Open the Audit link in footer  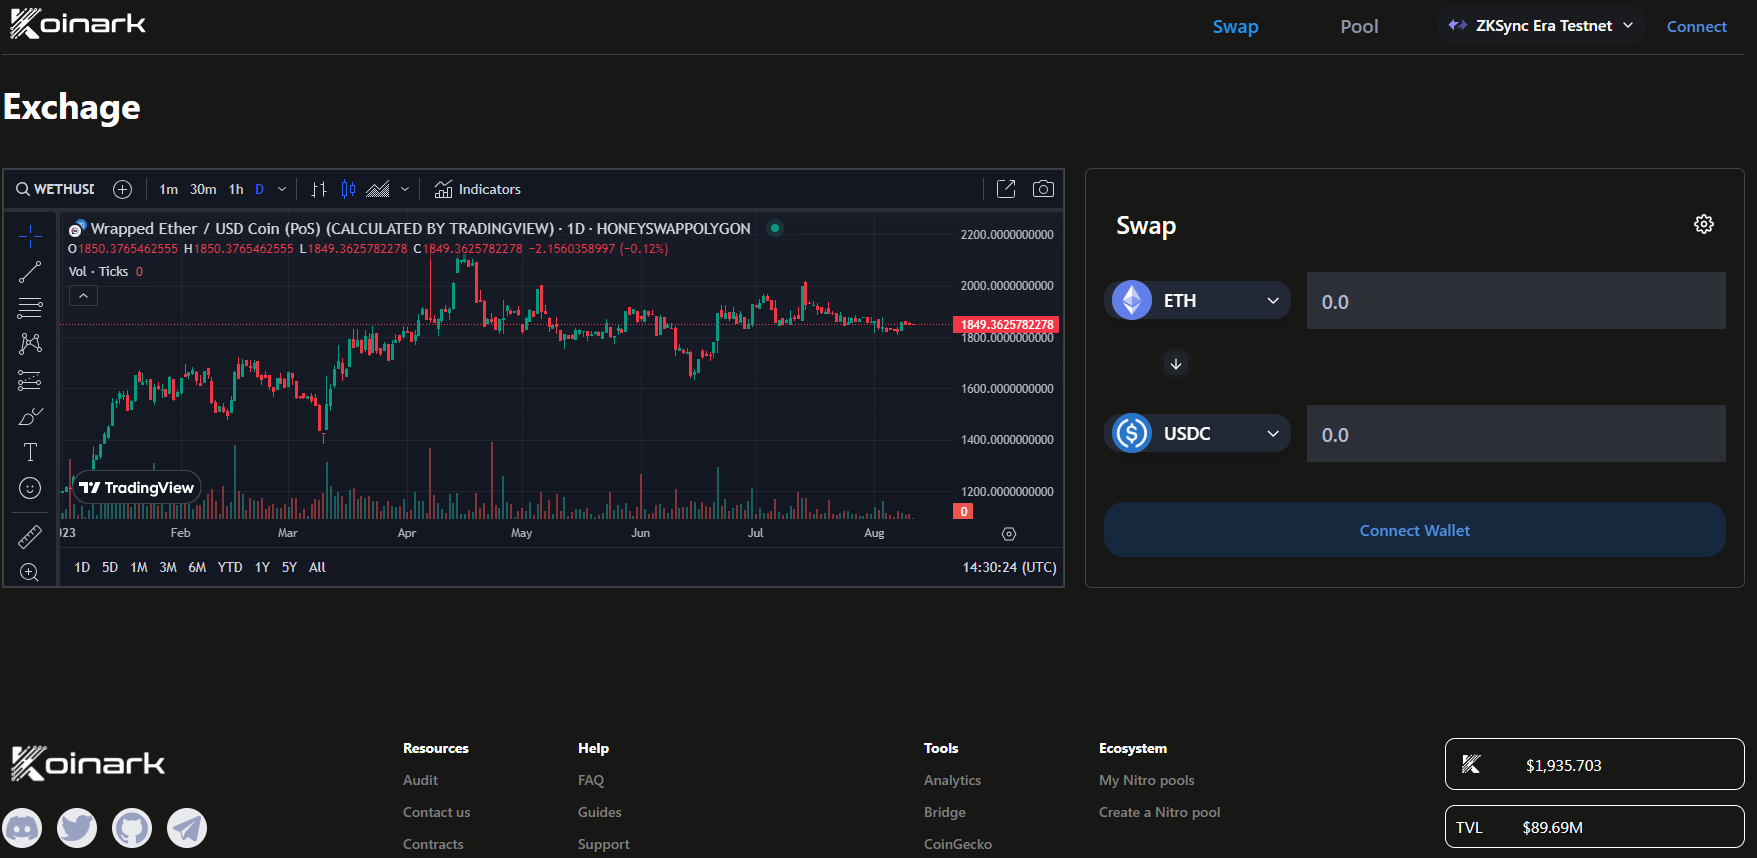(x=420, y=780)
